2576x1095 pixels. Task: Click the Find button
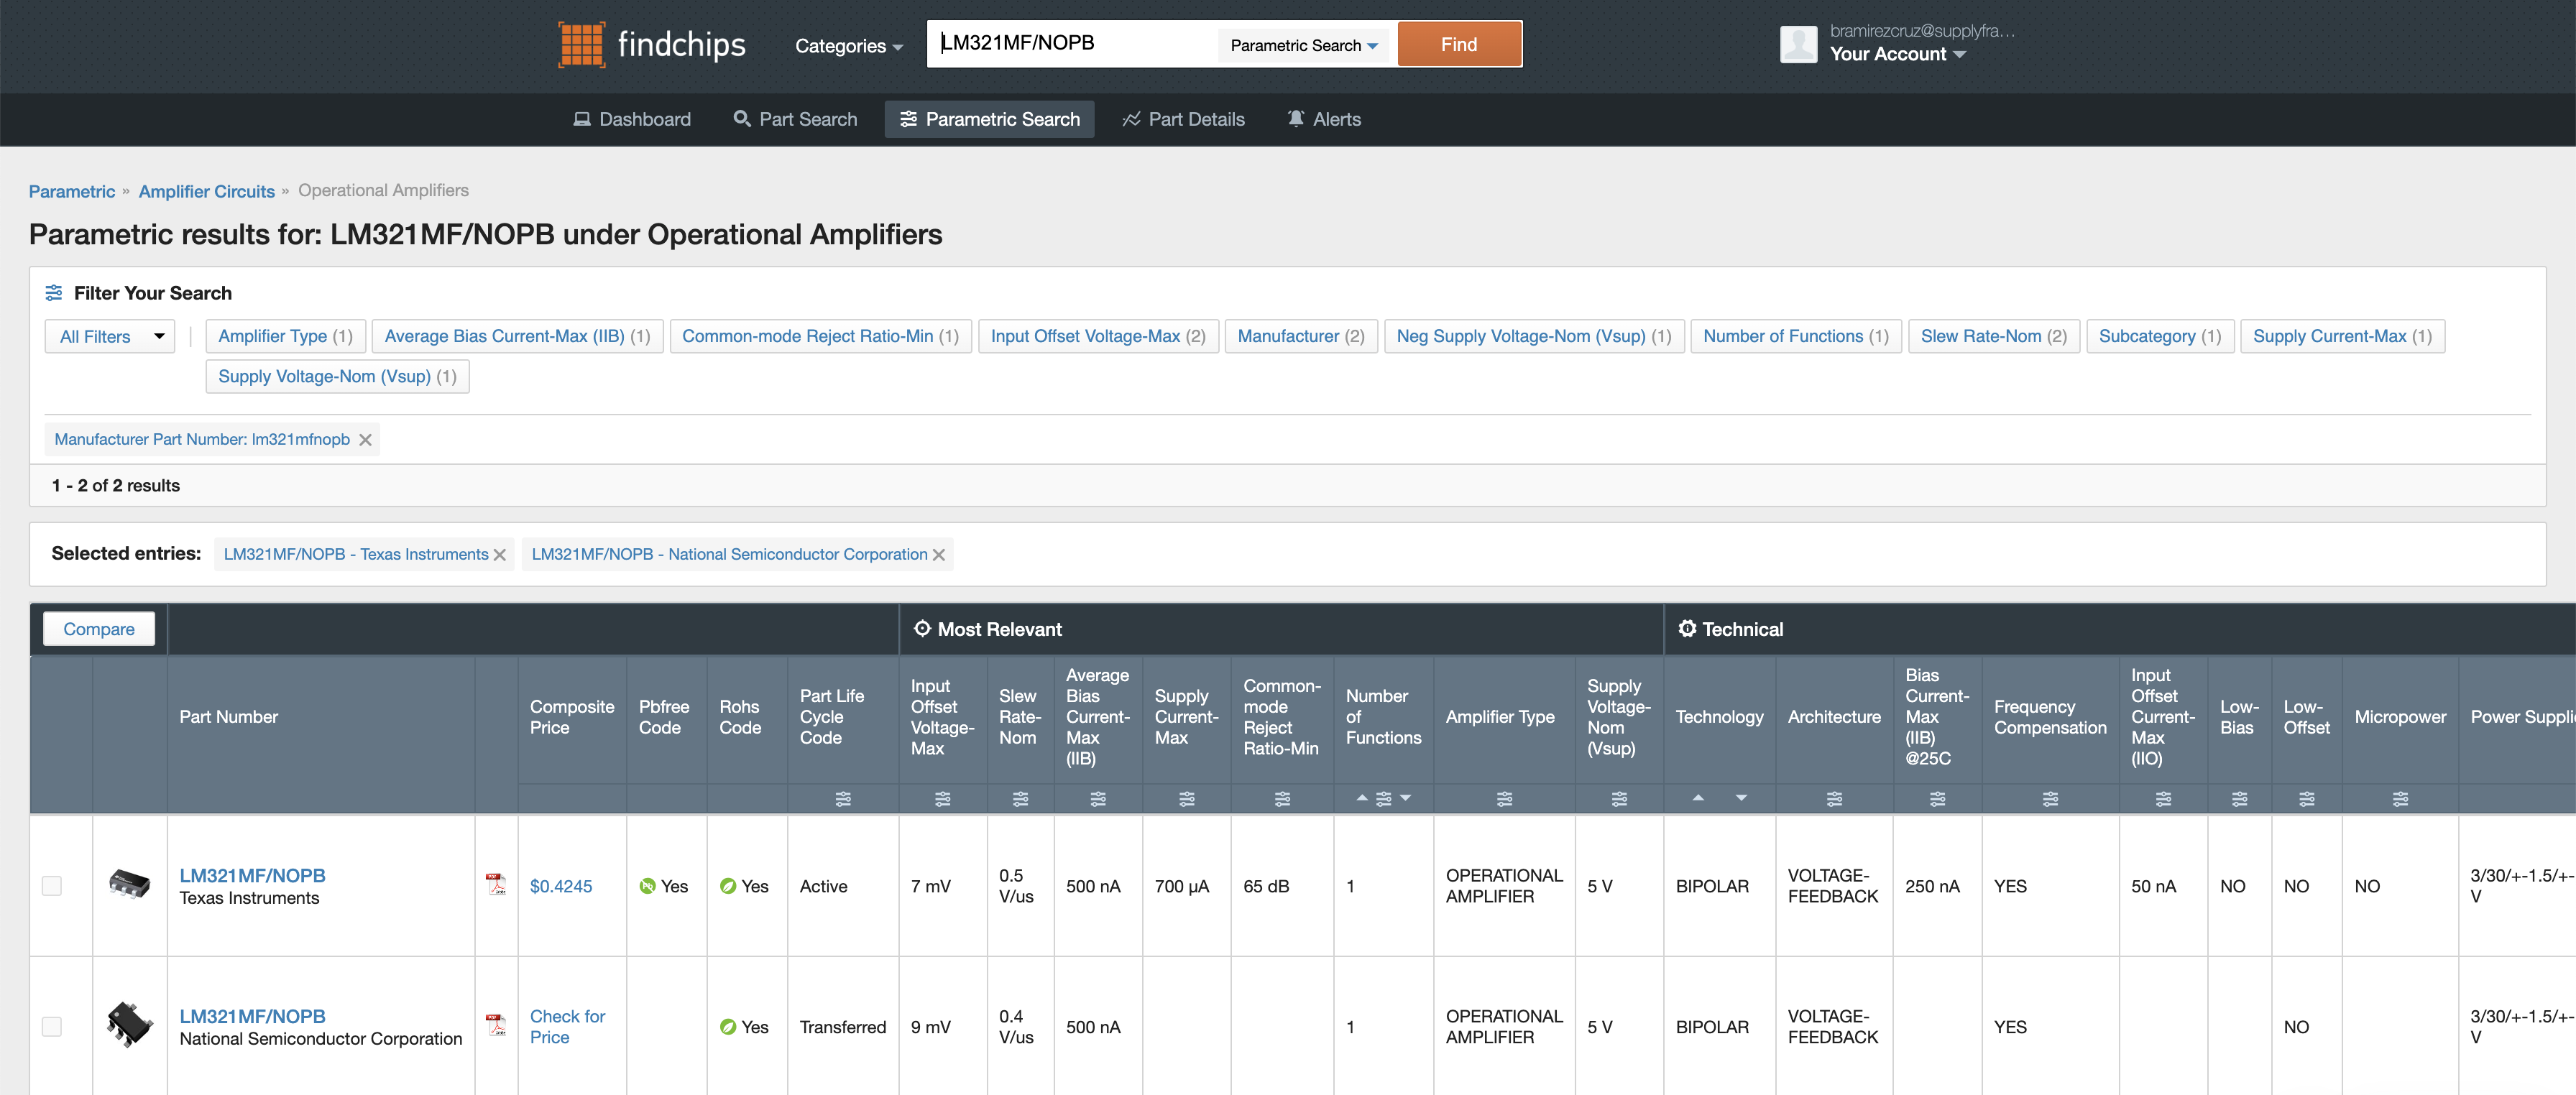coord(1459,44)
